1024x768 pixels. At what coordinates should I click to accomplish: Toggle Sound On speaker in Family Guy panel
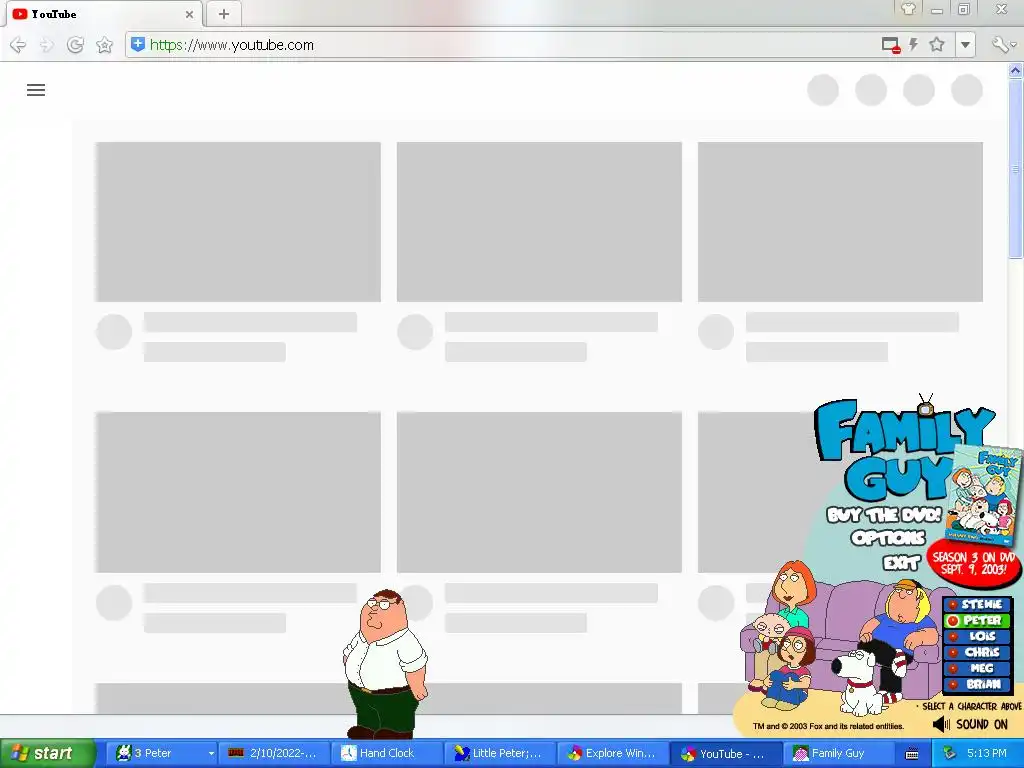[x=970, y=724]
